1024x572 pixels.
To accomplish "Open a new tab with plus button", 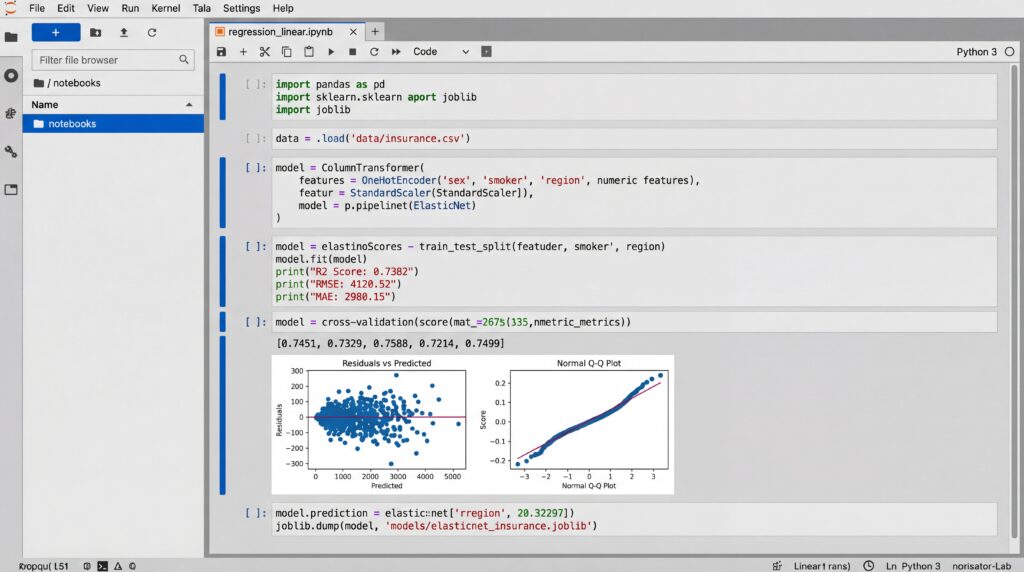I will pos(375,31).
